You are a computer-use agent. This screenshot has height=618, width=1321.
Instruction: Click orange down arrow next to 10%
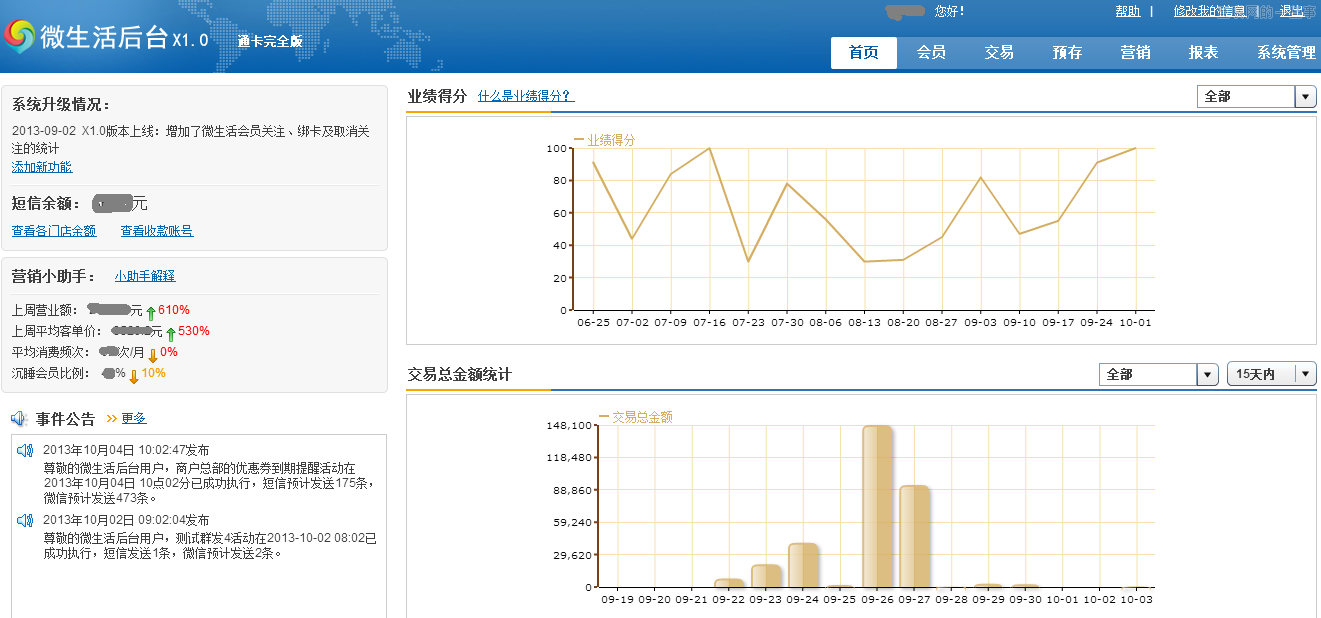point(133,376)
